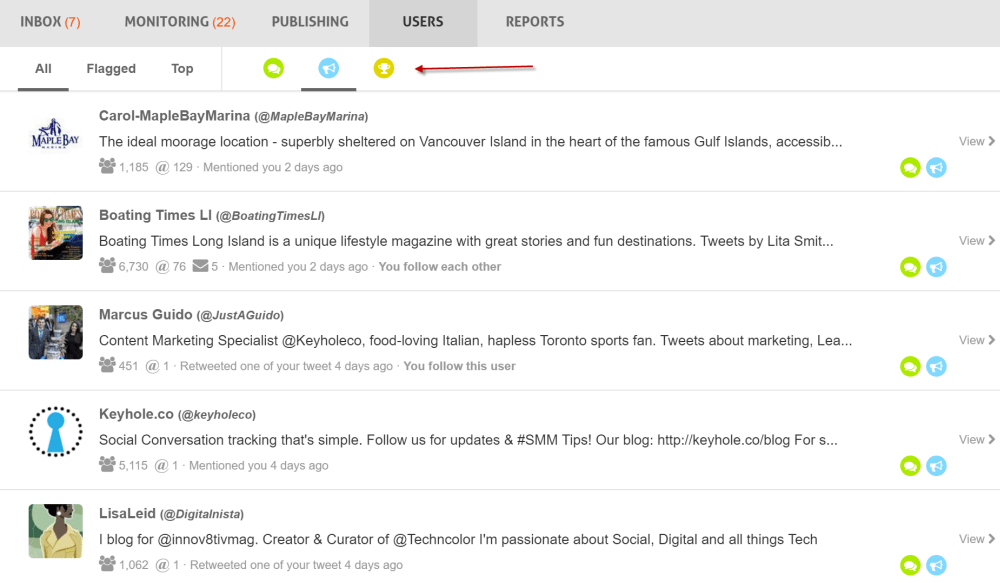Open Boating Times LI profile name

click(x=155, y=216)
